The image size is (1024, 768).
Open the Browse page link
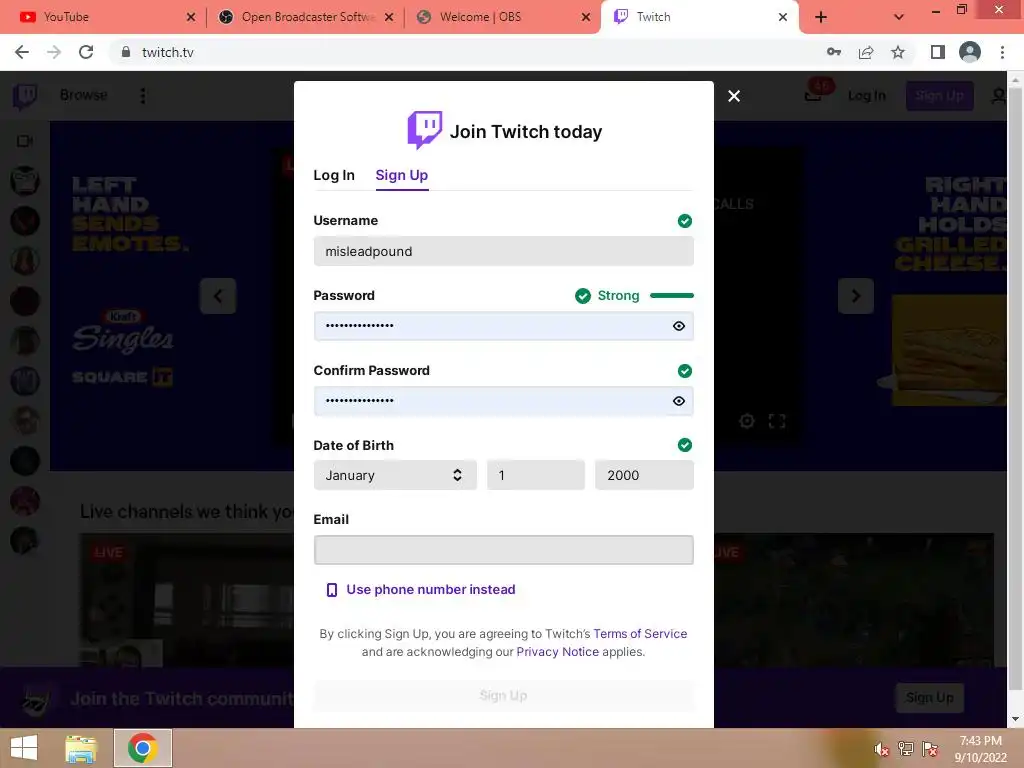click(84, 95)
